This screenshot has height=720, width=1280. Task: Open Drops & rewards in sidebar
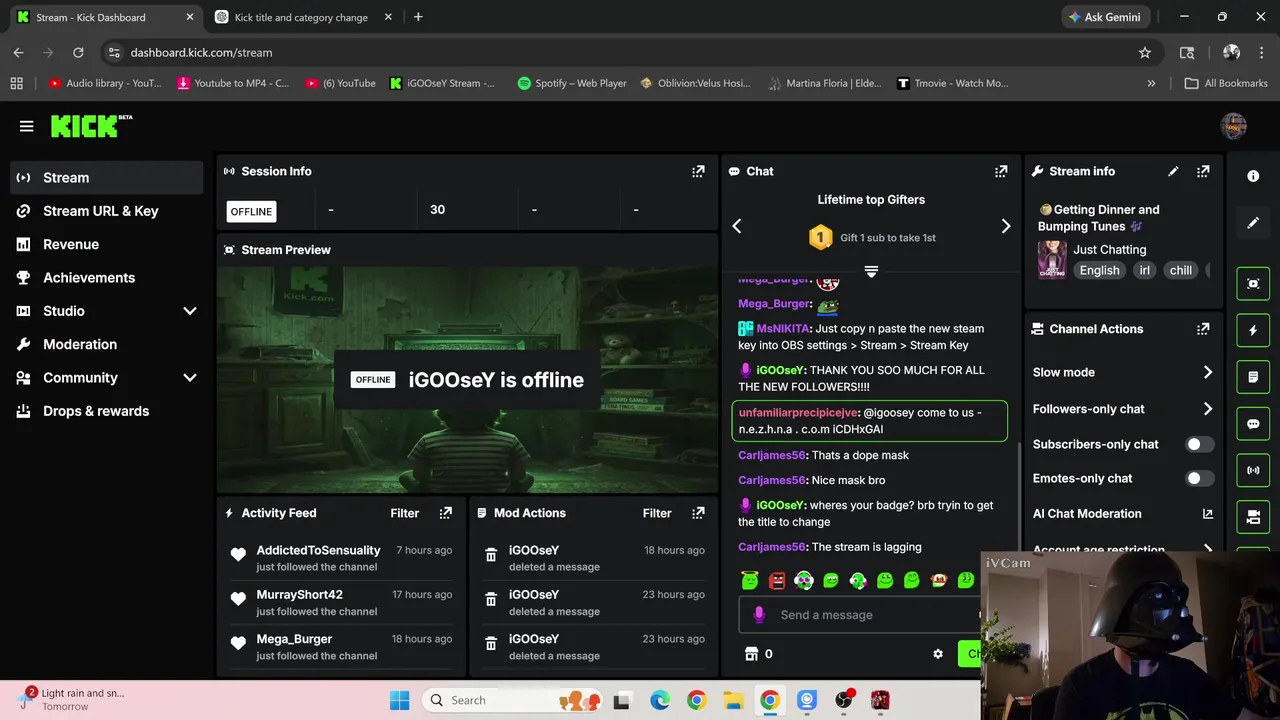click(107, 411)
